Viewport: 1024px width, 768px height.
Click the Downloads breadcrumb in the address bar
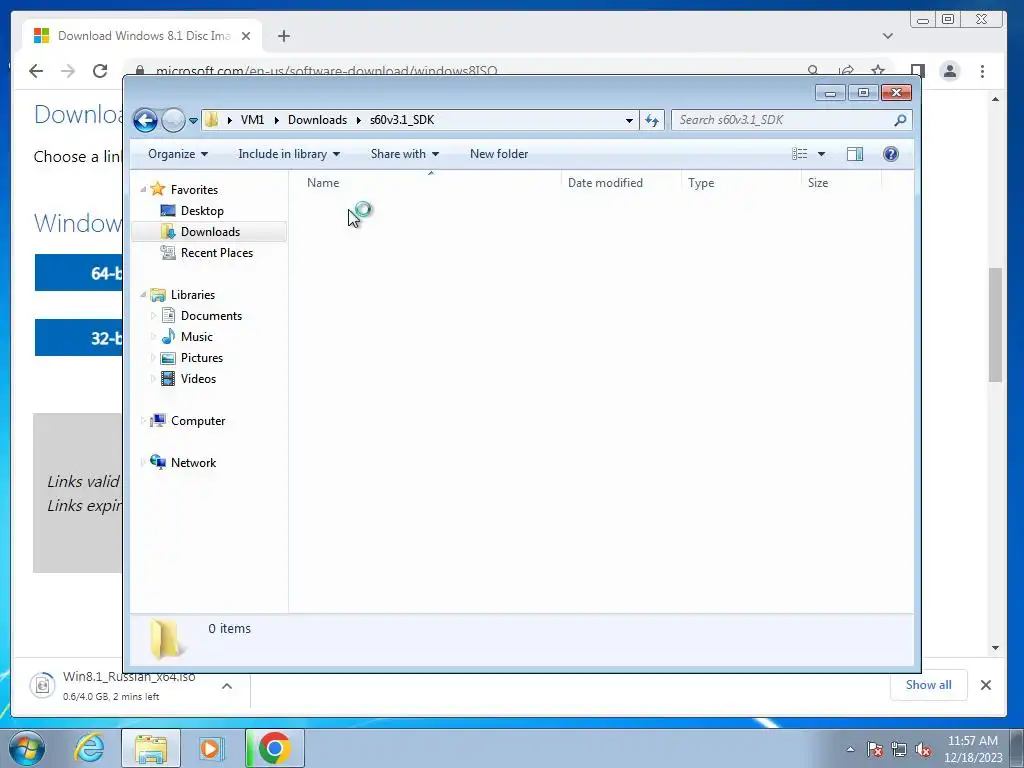click(317, 120)
